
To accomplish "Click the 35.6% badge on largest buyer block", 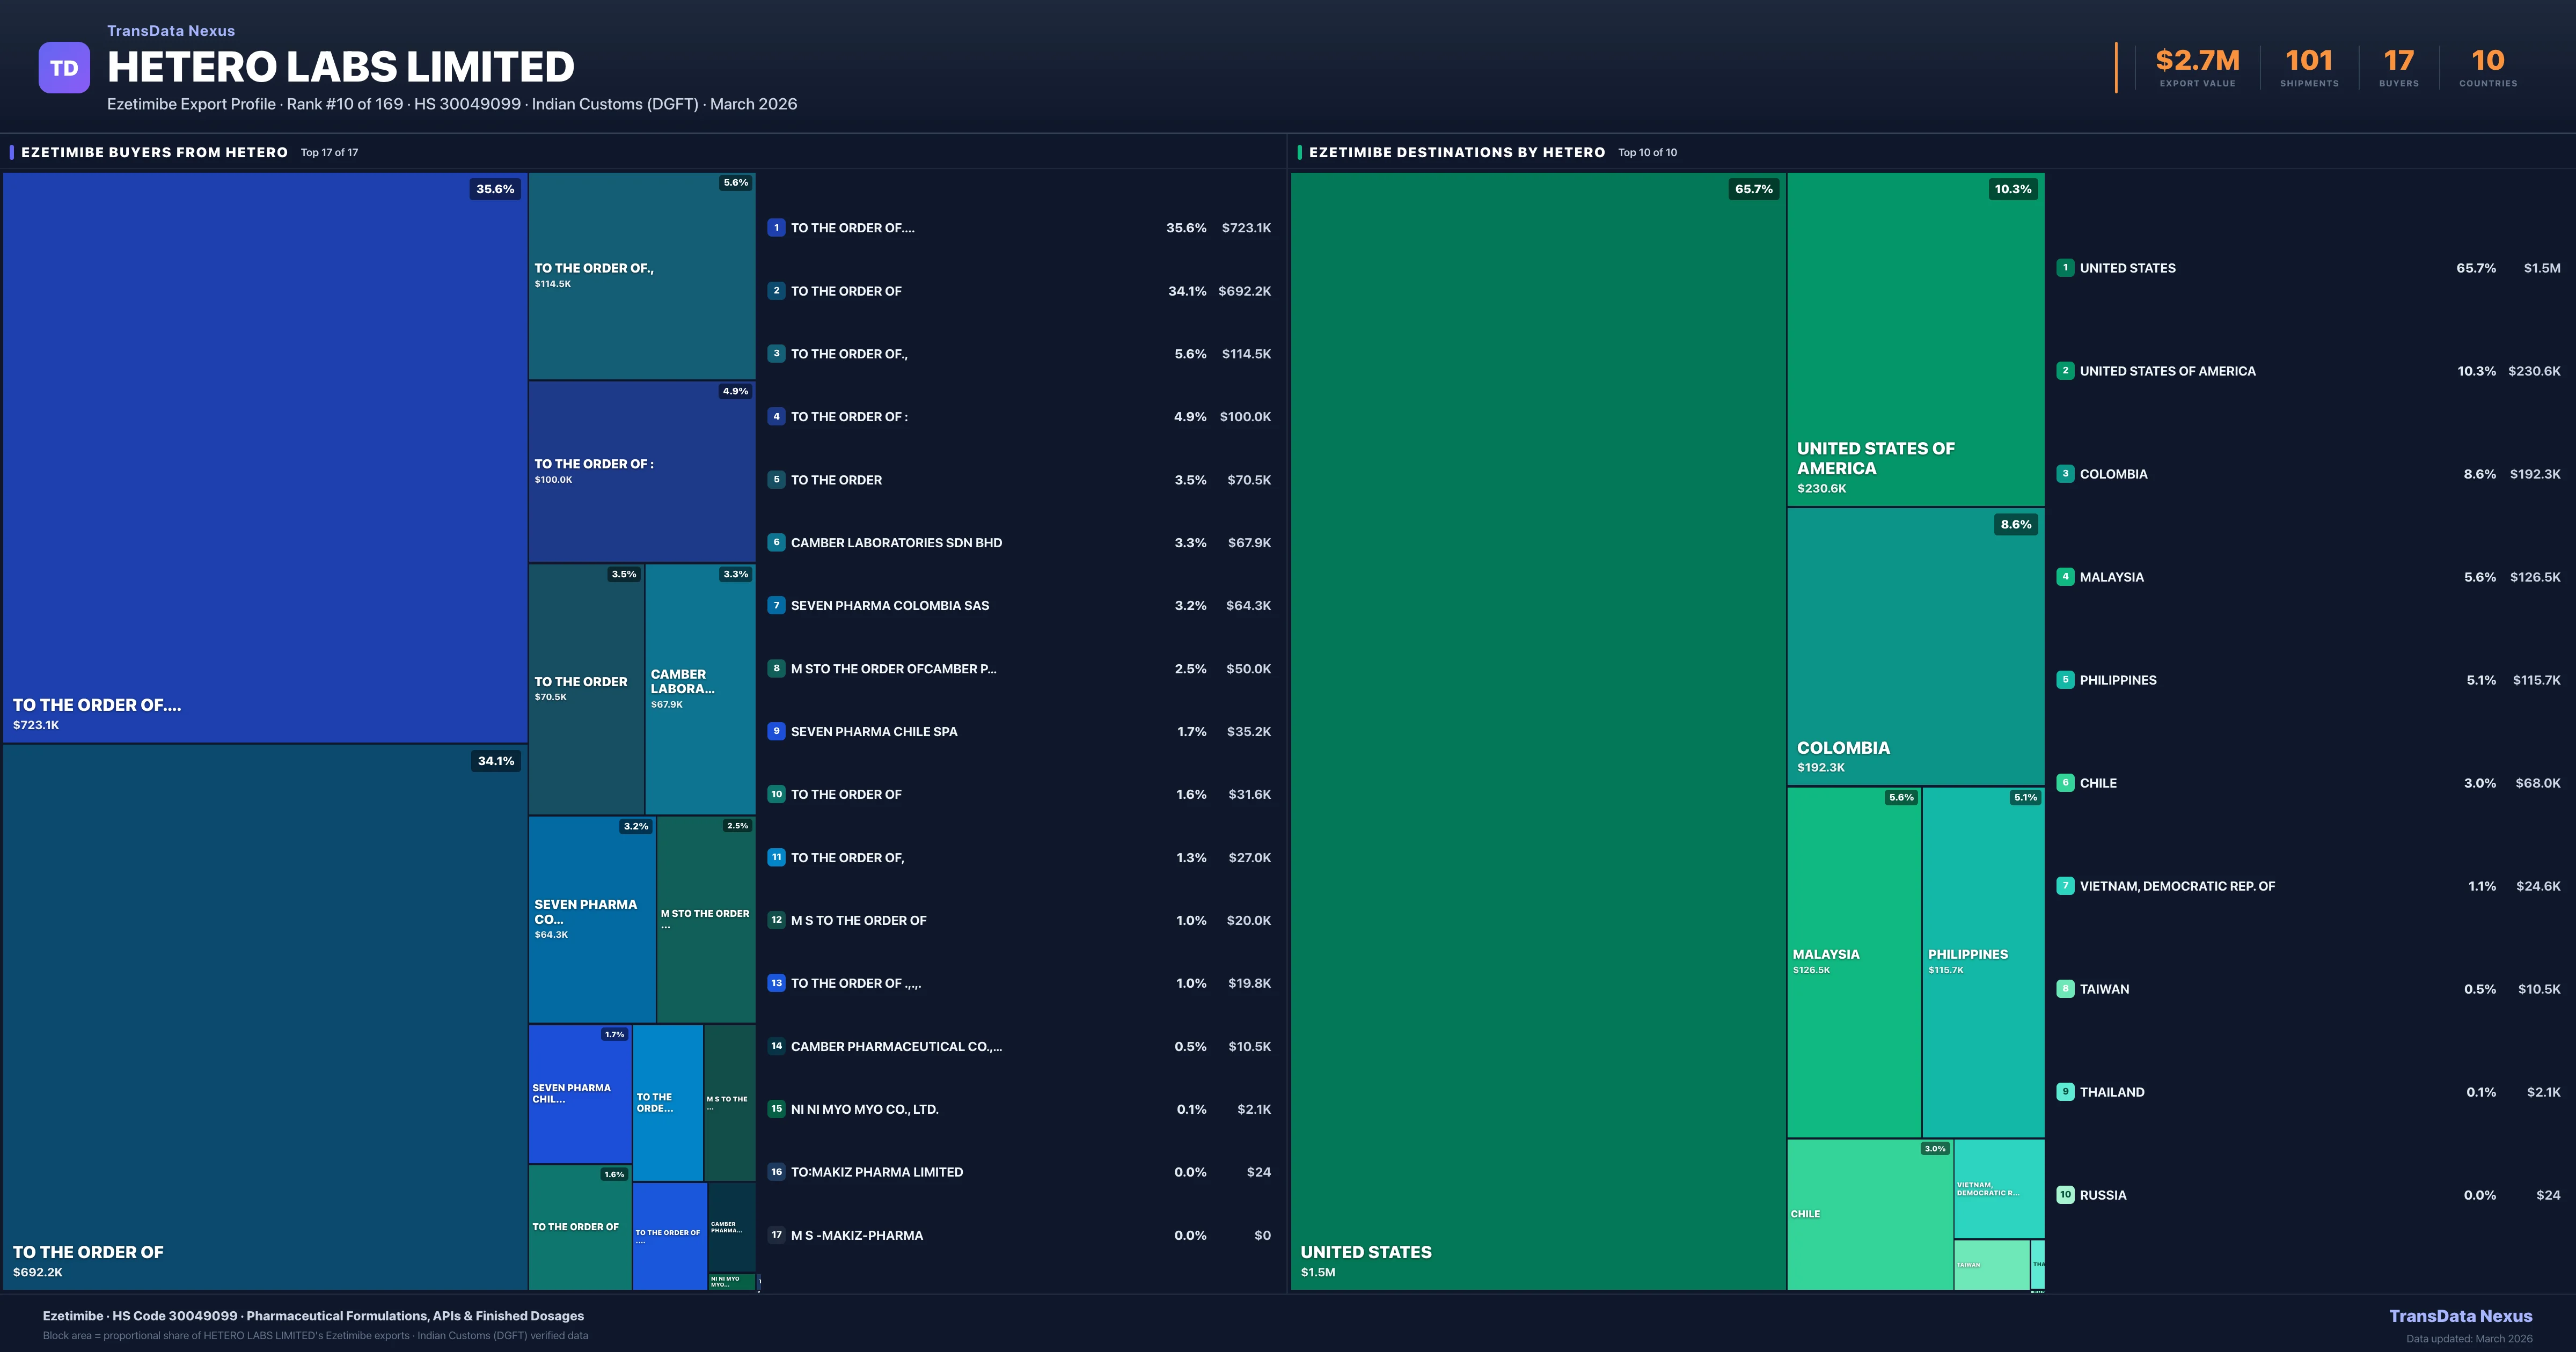I will pos(495,189).
